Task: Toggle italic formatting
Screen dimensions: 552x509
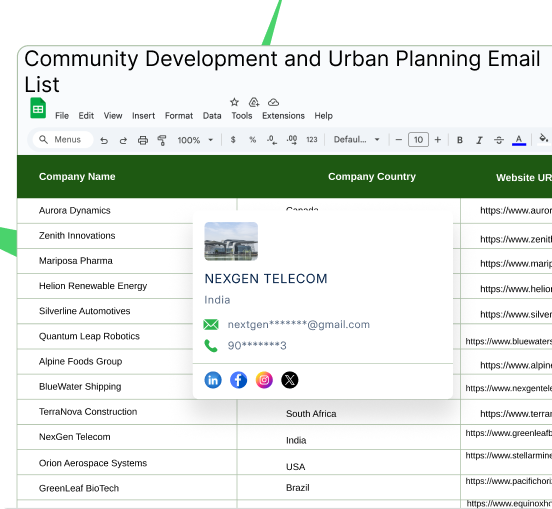Action: tap(479, 140)
